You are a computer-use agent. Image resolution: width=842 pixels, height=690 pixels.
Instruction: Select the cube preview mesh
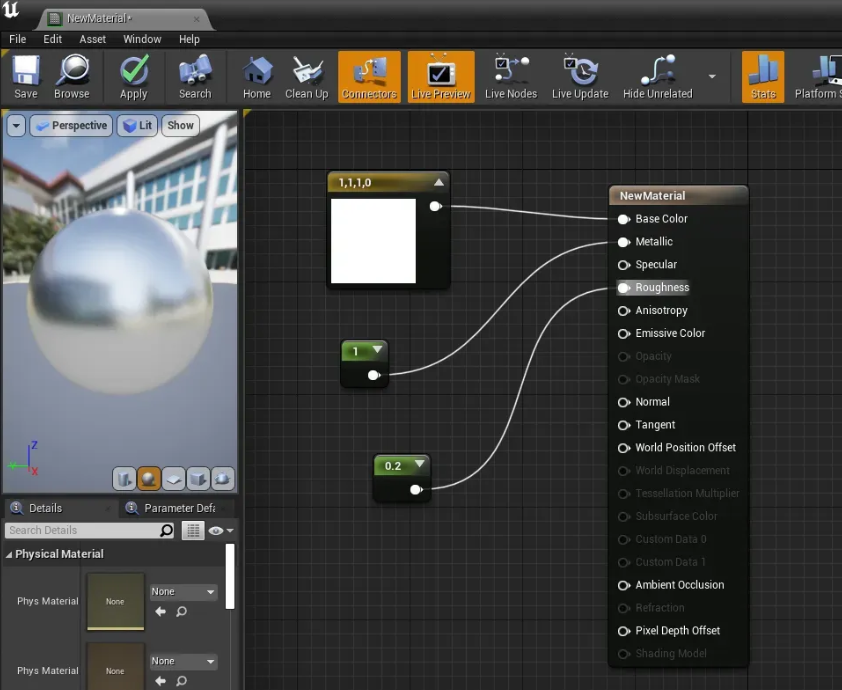[x=198, y=478]
